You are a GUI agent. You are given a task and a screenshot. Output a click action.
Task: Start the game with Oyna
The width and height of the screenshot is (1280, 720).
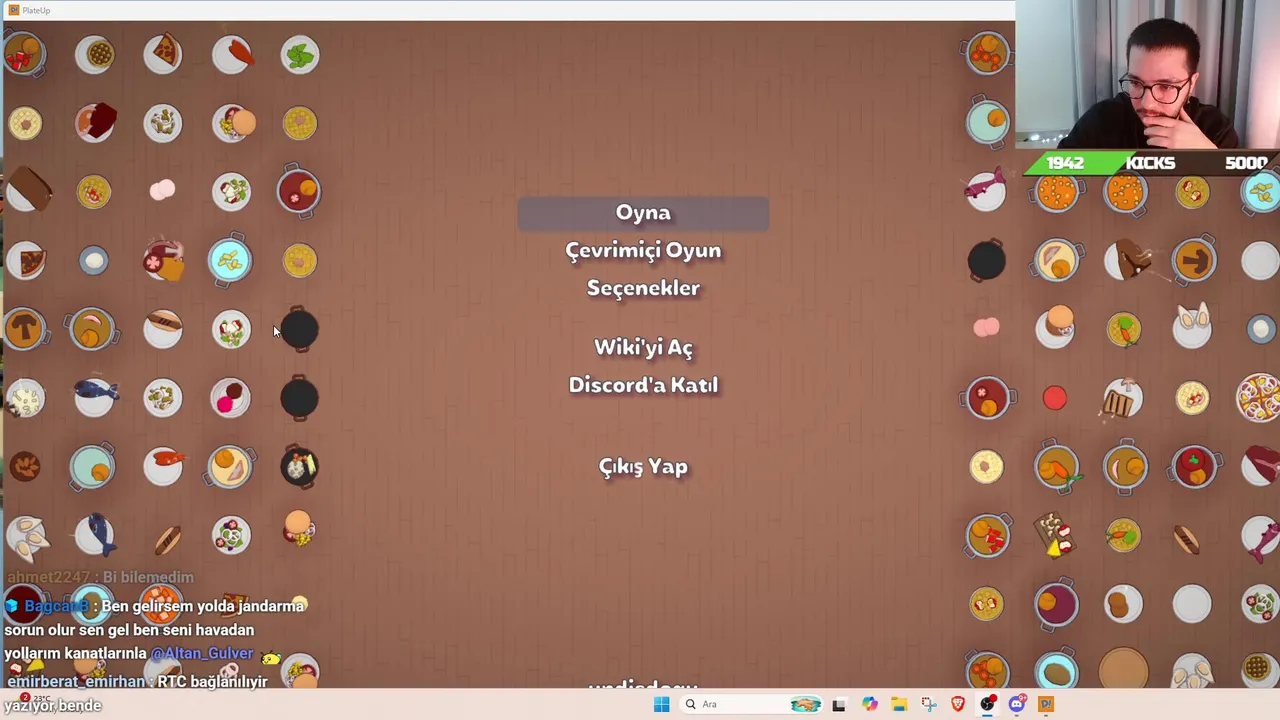click(x=643, y=213)
